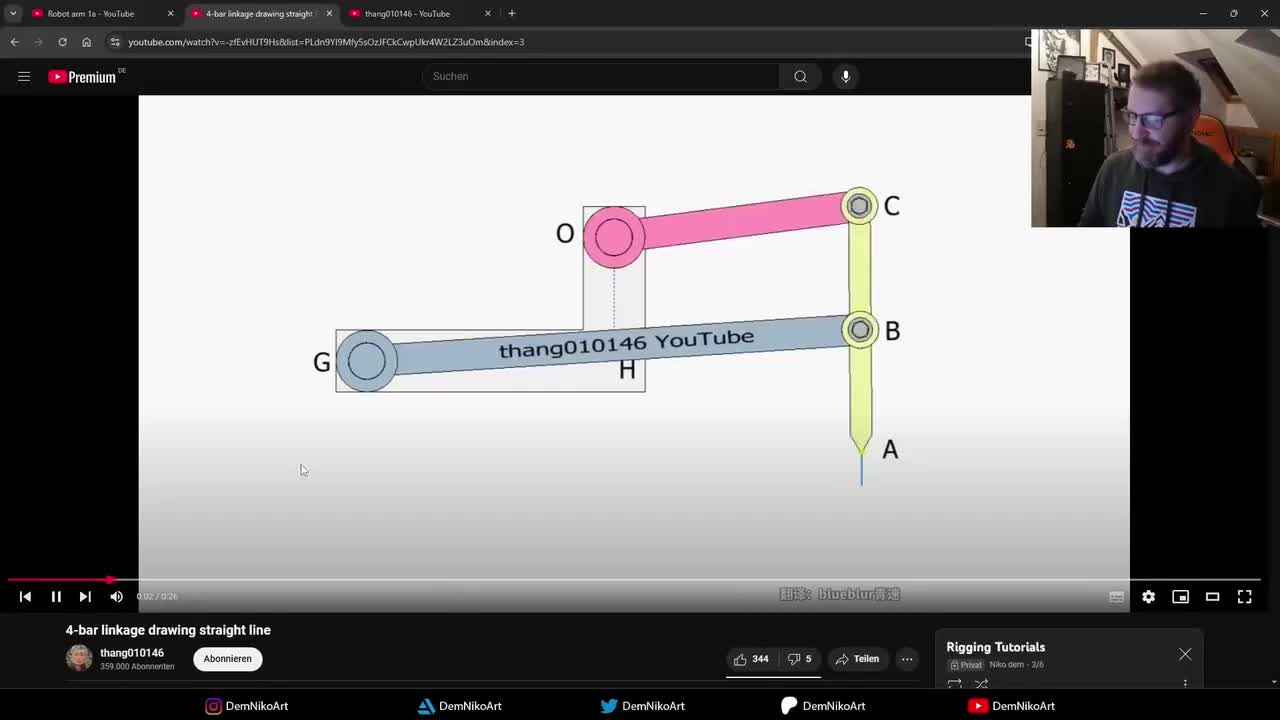Viewport: 1280px width, 720px height.
Task: Like the video with 344 likes
Action: [x=750, y=659]
